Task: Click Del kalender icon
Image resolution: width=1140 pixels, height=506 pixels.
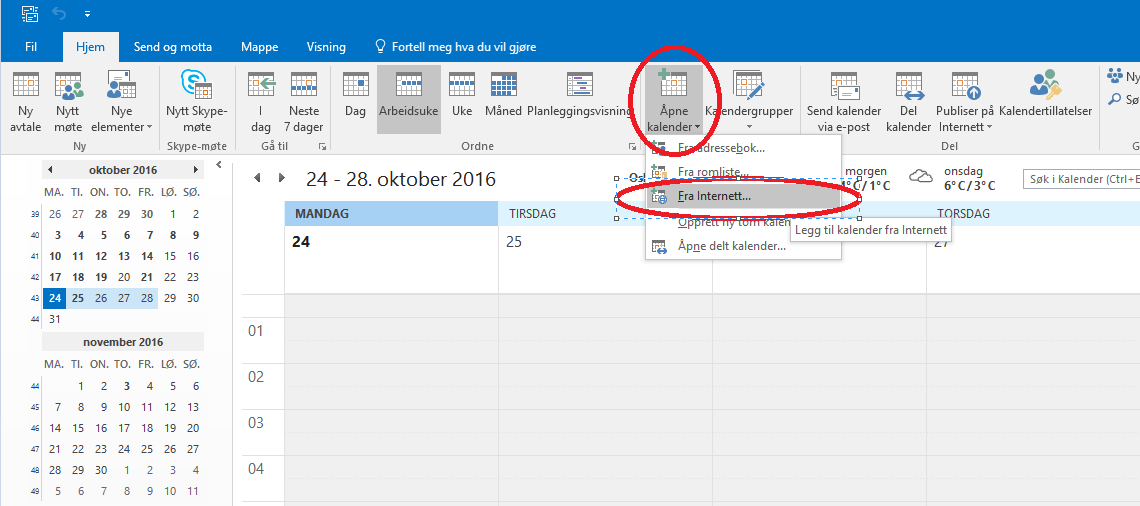Action: pyautogui.click(x=909, y=103)
